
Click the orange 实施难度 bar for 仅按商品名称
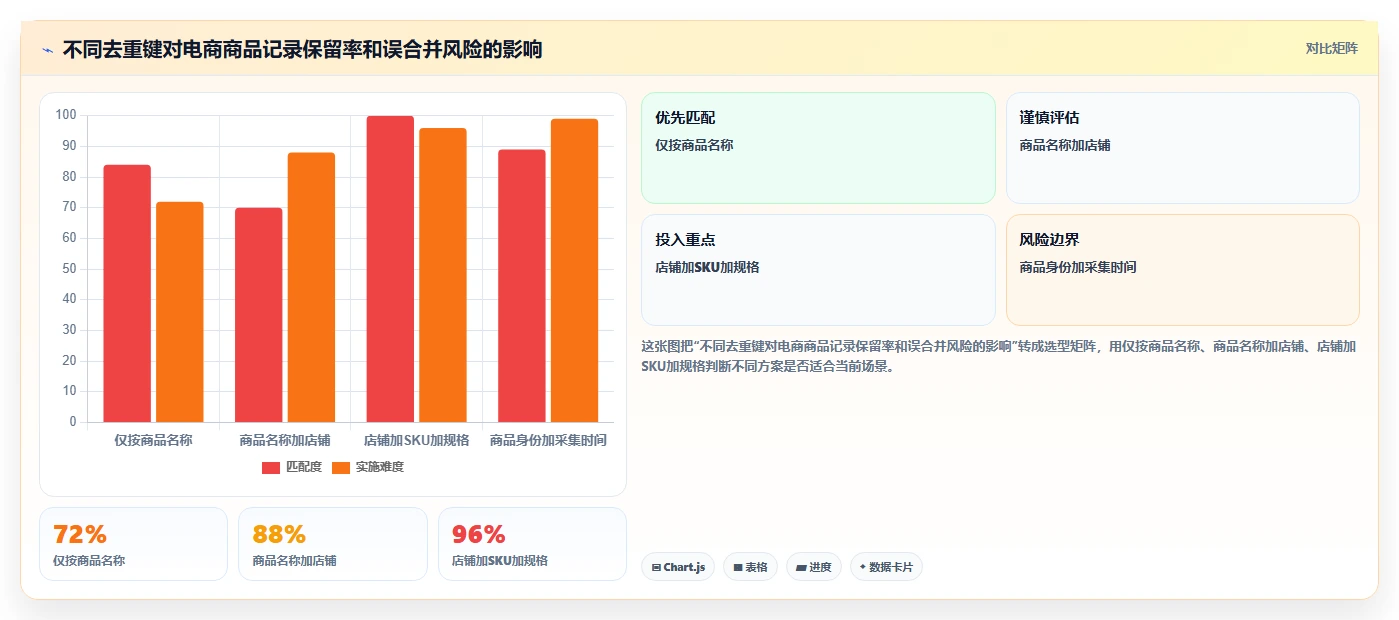(x=180, y=312)
